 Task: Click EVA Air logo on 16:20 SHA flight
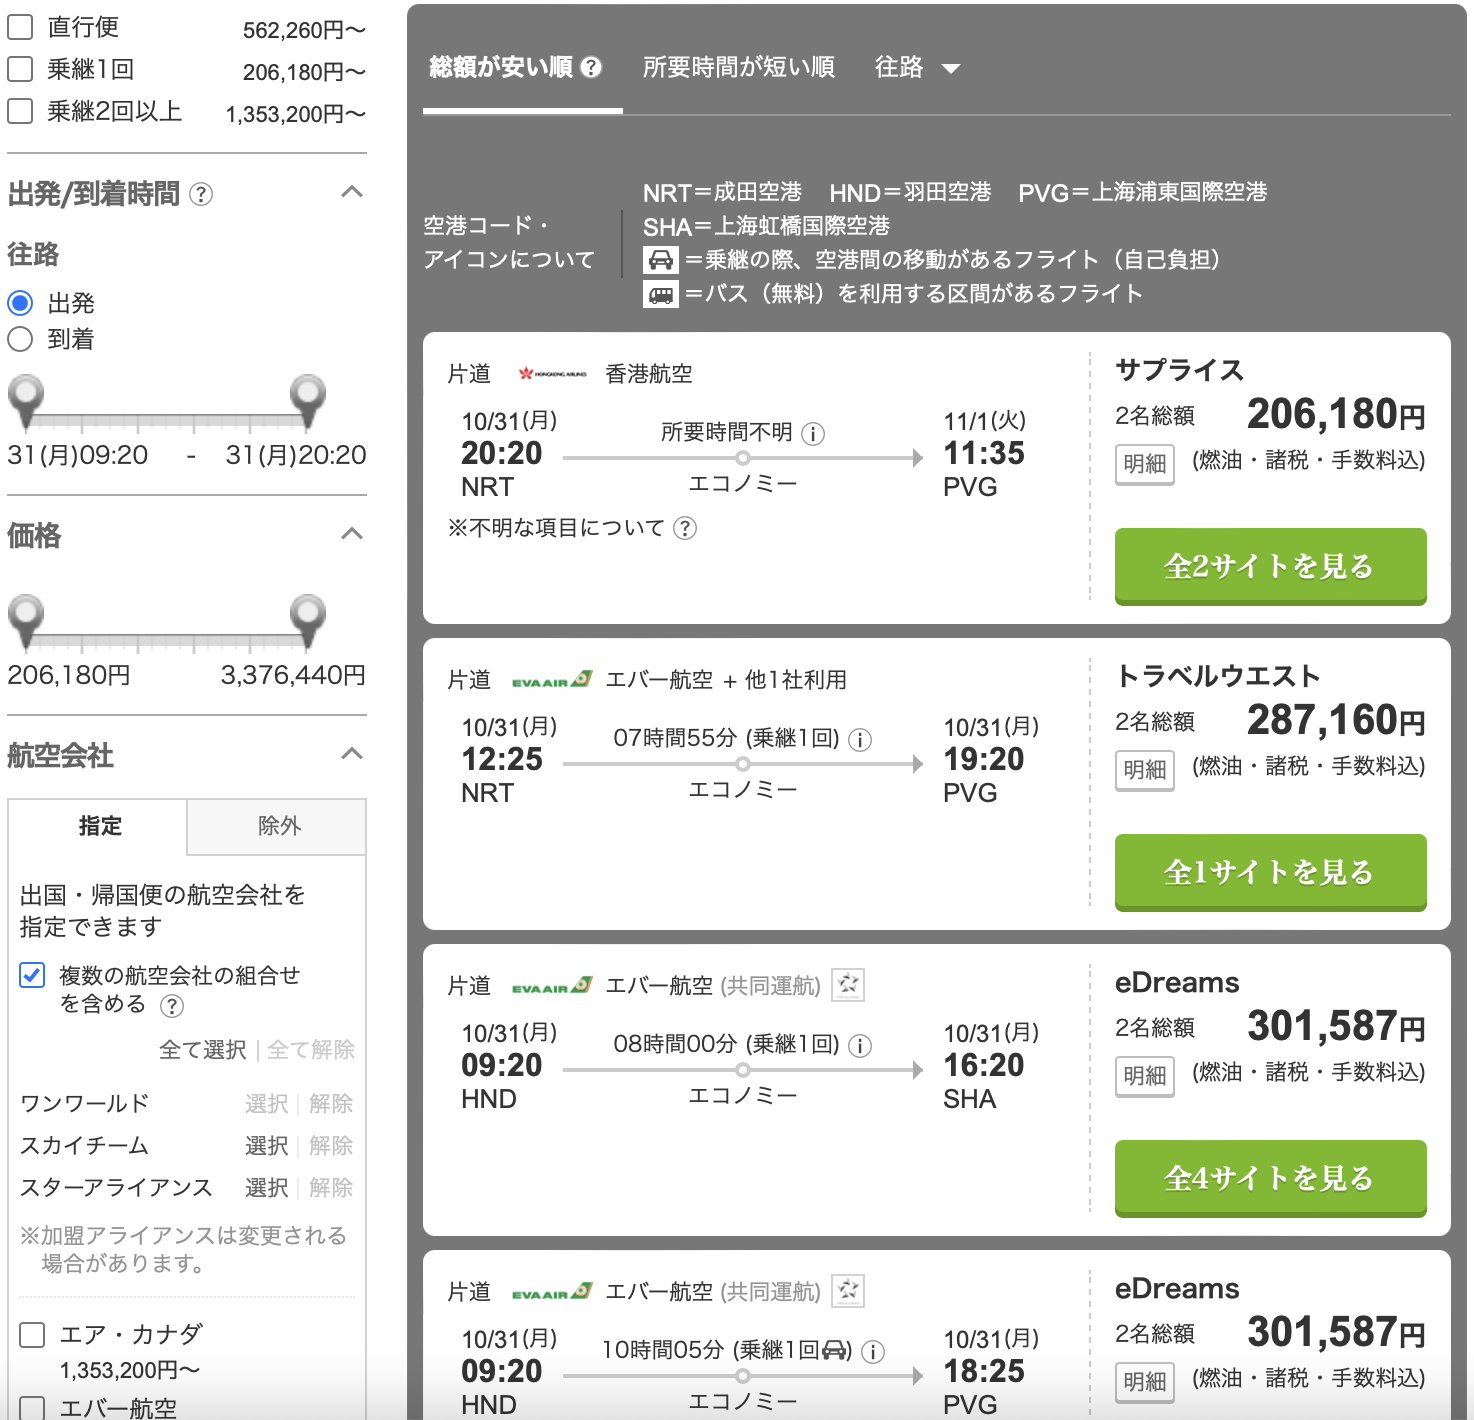point(552,986)
